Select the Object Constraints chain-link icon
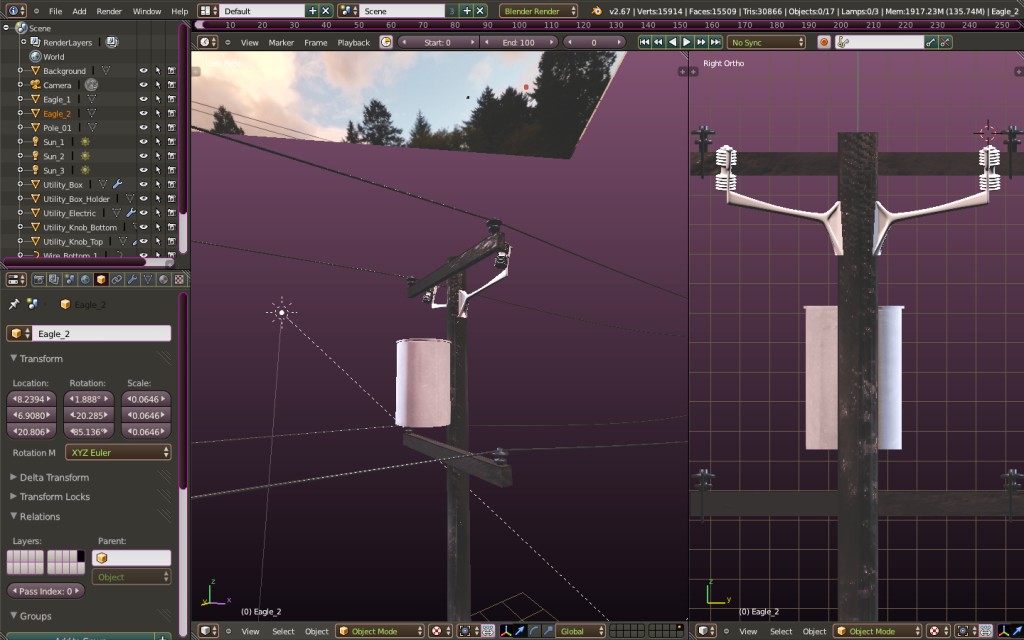Image resolution: width=1024 pixels, height=640 pixels. (x=116, y=279)
